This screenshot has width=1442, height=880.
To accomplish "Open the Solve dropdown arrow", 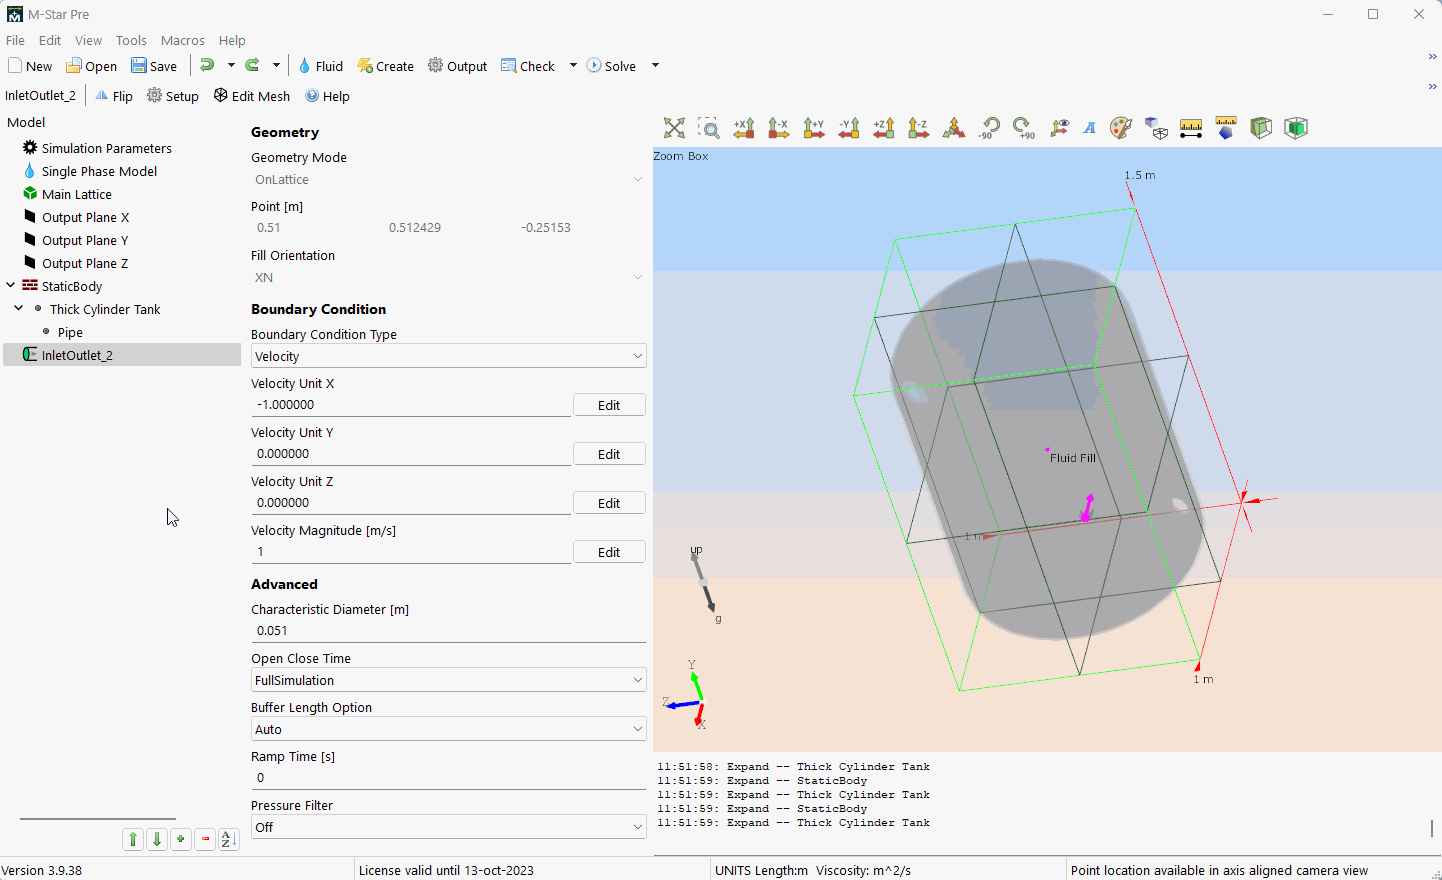I will click(x=655, y=65).
